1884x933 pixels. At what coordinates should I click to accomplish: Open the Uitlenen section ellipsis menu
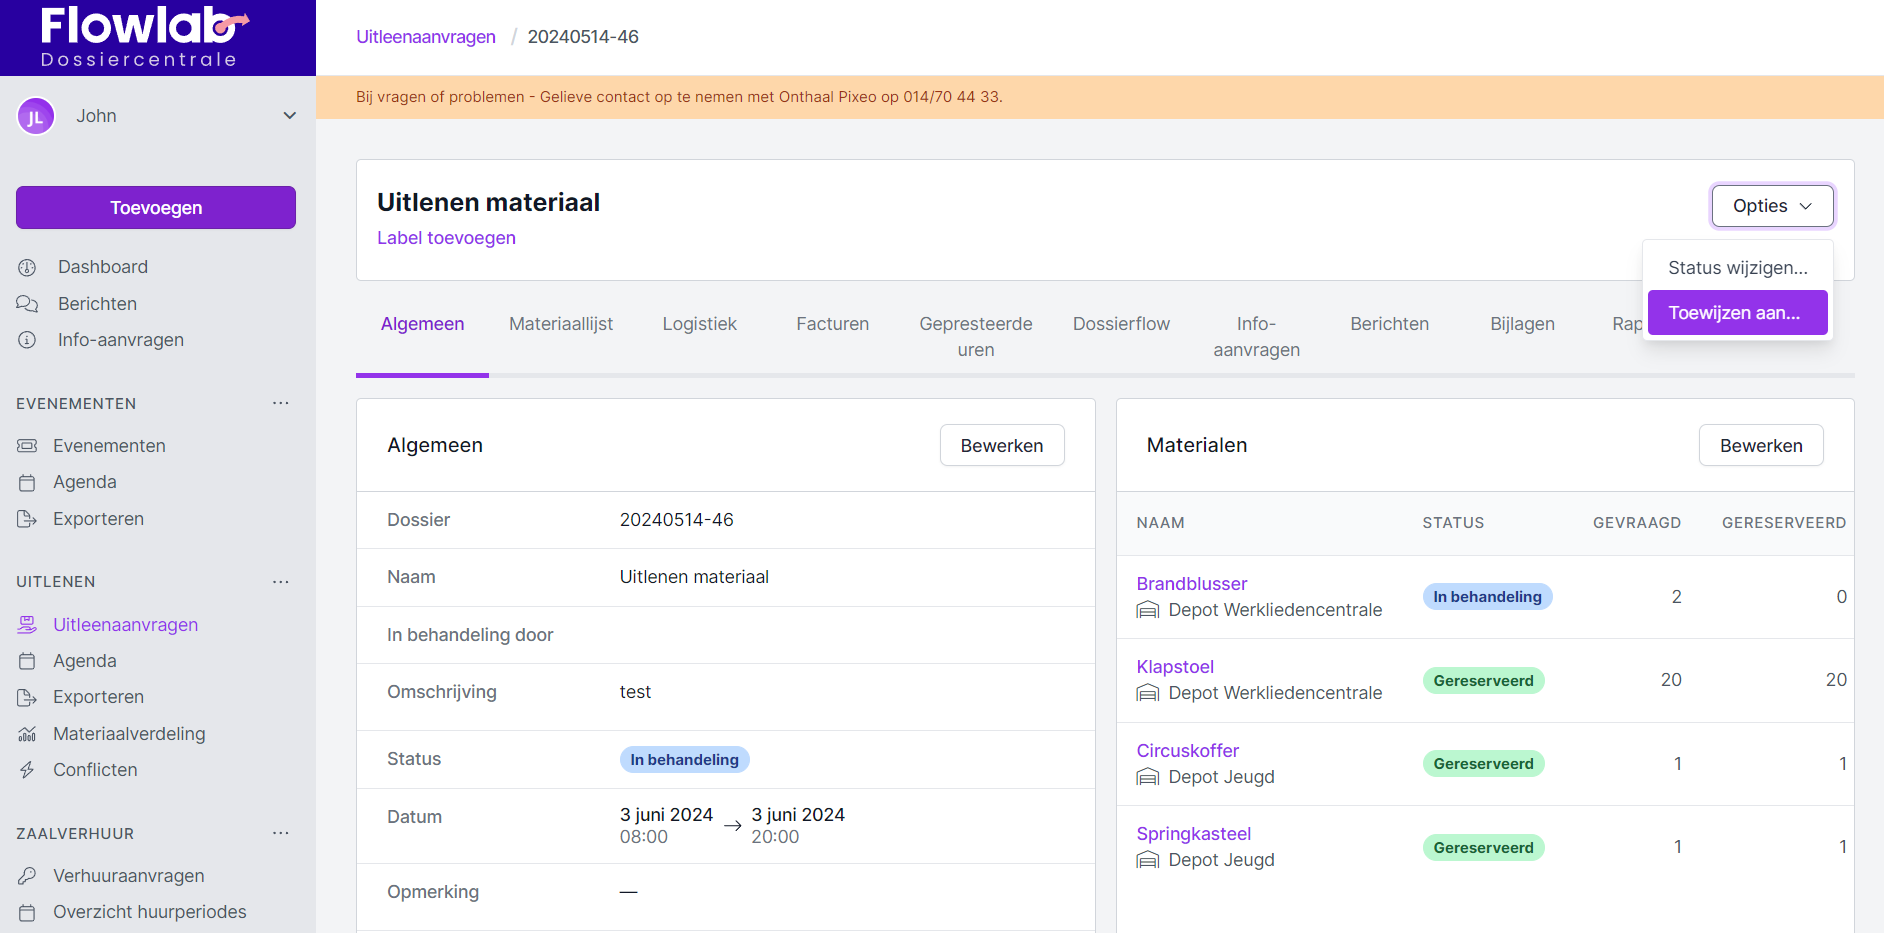pyautogui.click(x=281, y=582)
